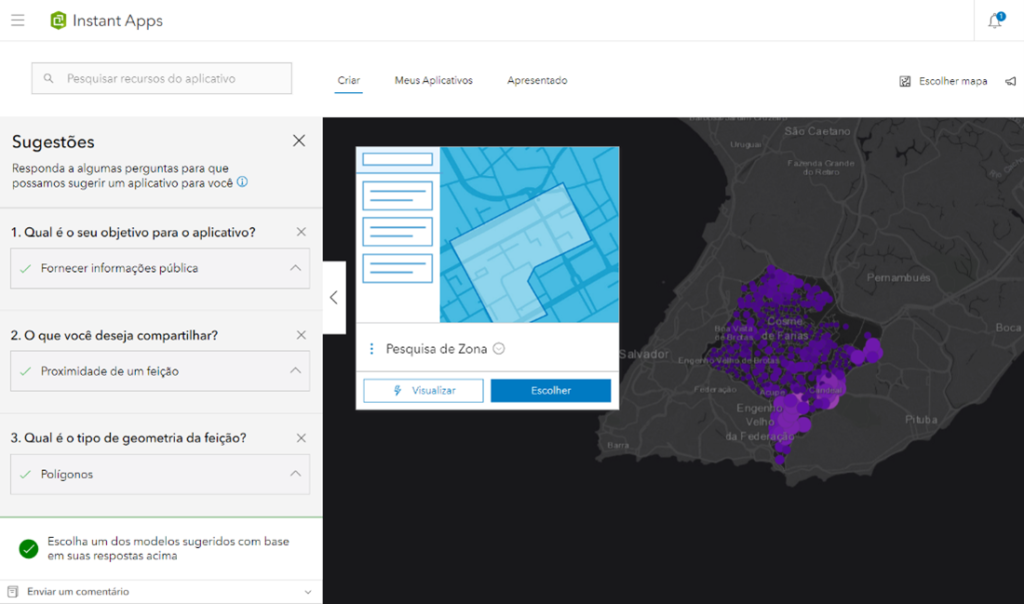Open the Instant Apps hamburger menu
This screenshot has width=1024, height=604.
pyautogui.click(x=18, y=20)
